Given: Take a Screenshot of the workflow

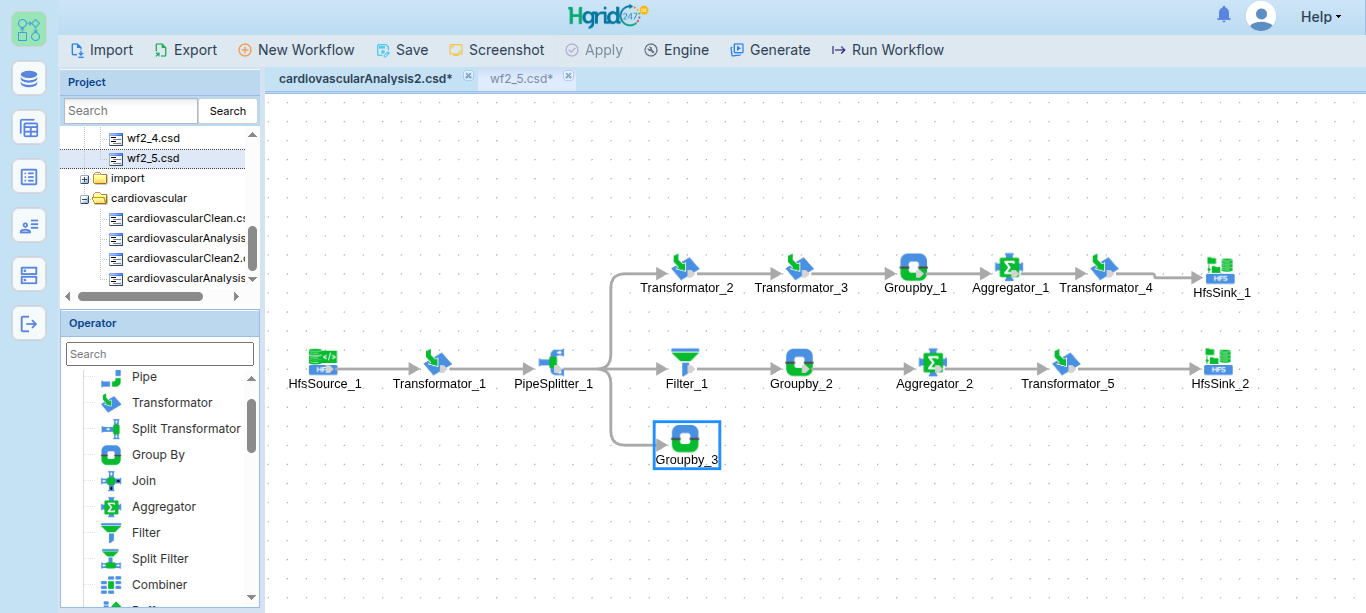Looking at the screenshot, I should point(497,50).
